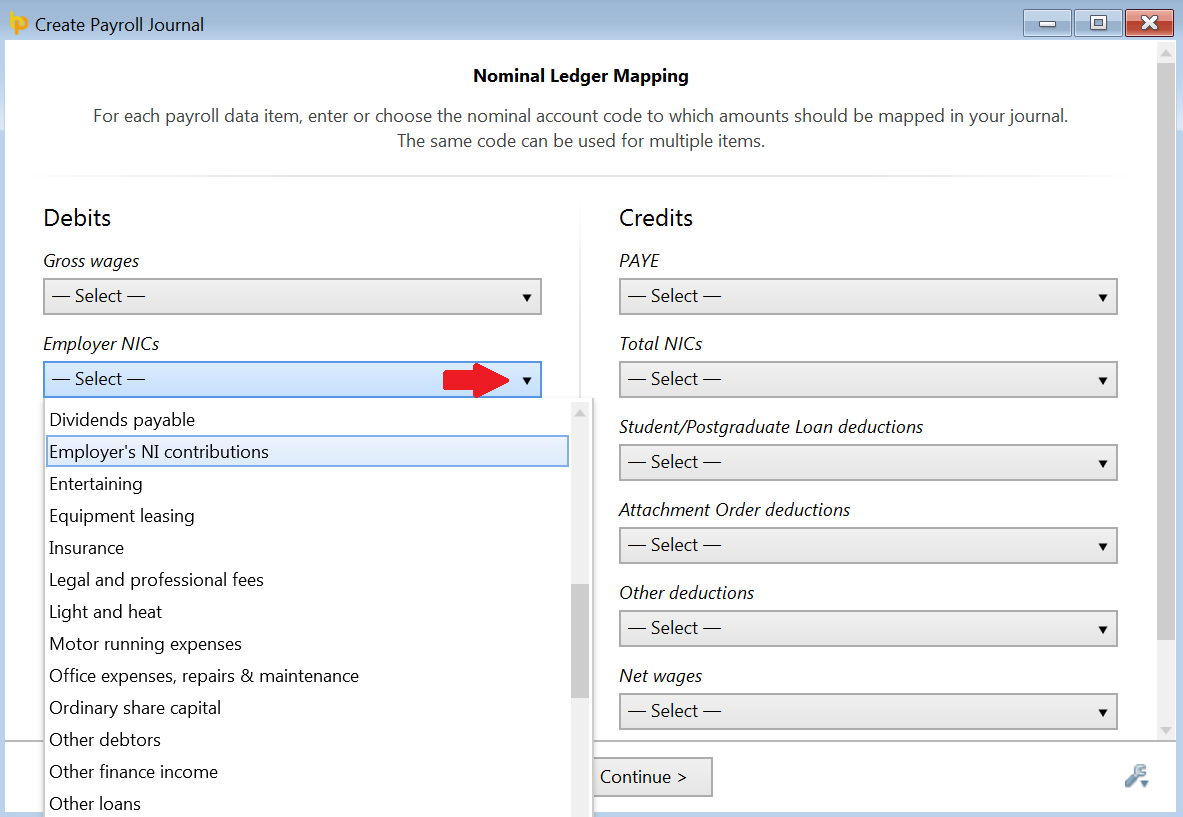Click the main window scroll-up arrow

1166,52
